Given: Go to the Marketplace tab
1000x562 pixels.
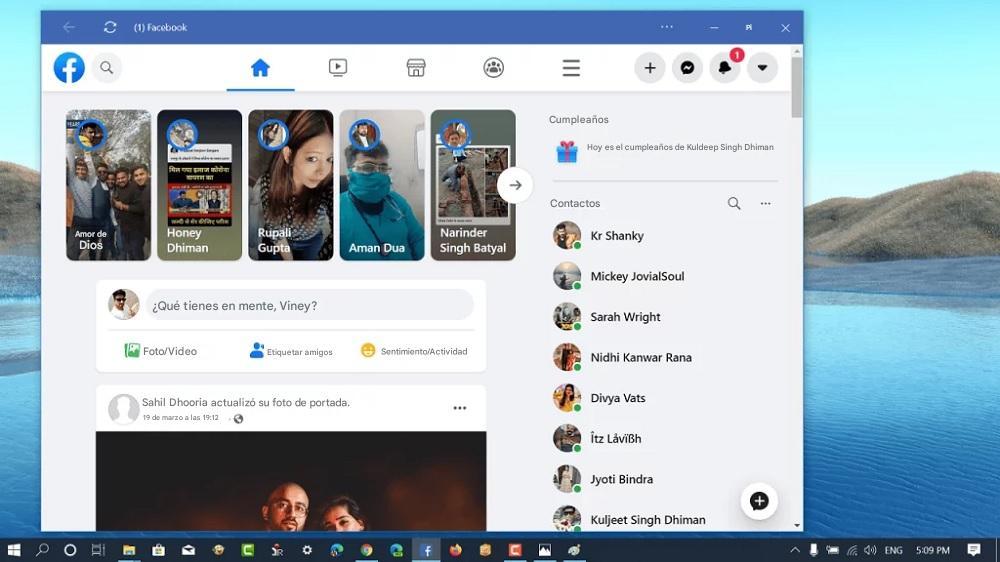Looking at the screenshot, I should click(416, 68).
